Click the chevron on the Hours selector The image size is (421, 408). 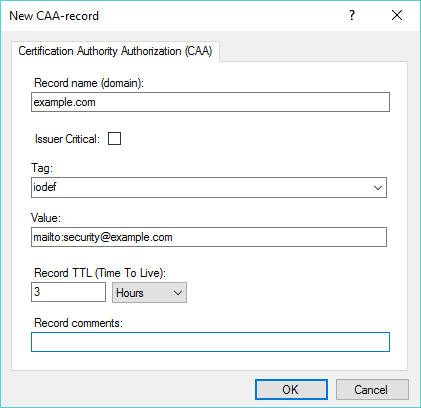(x=178, y=293)
